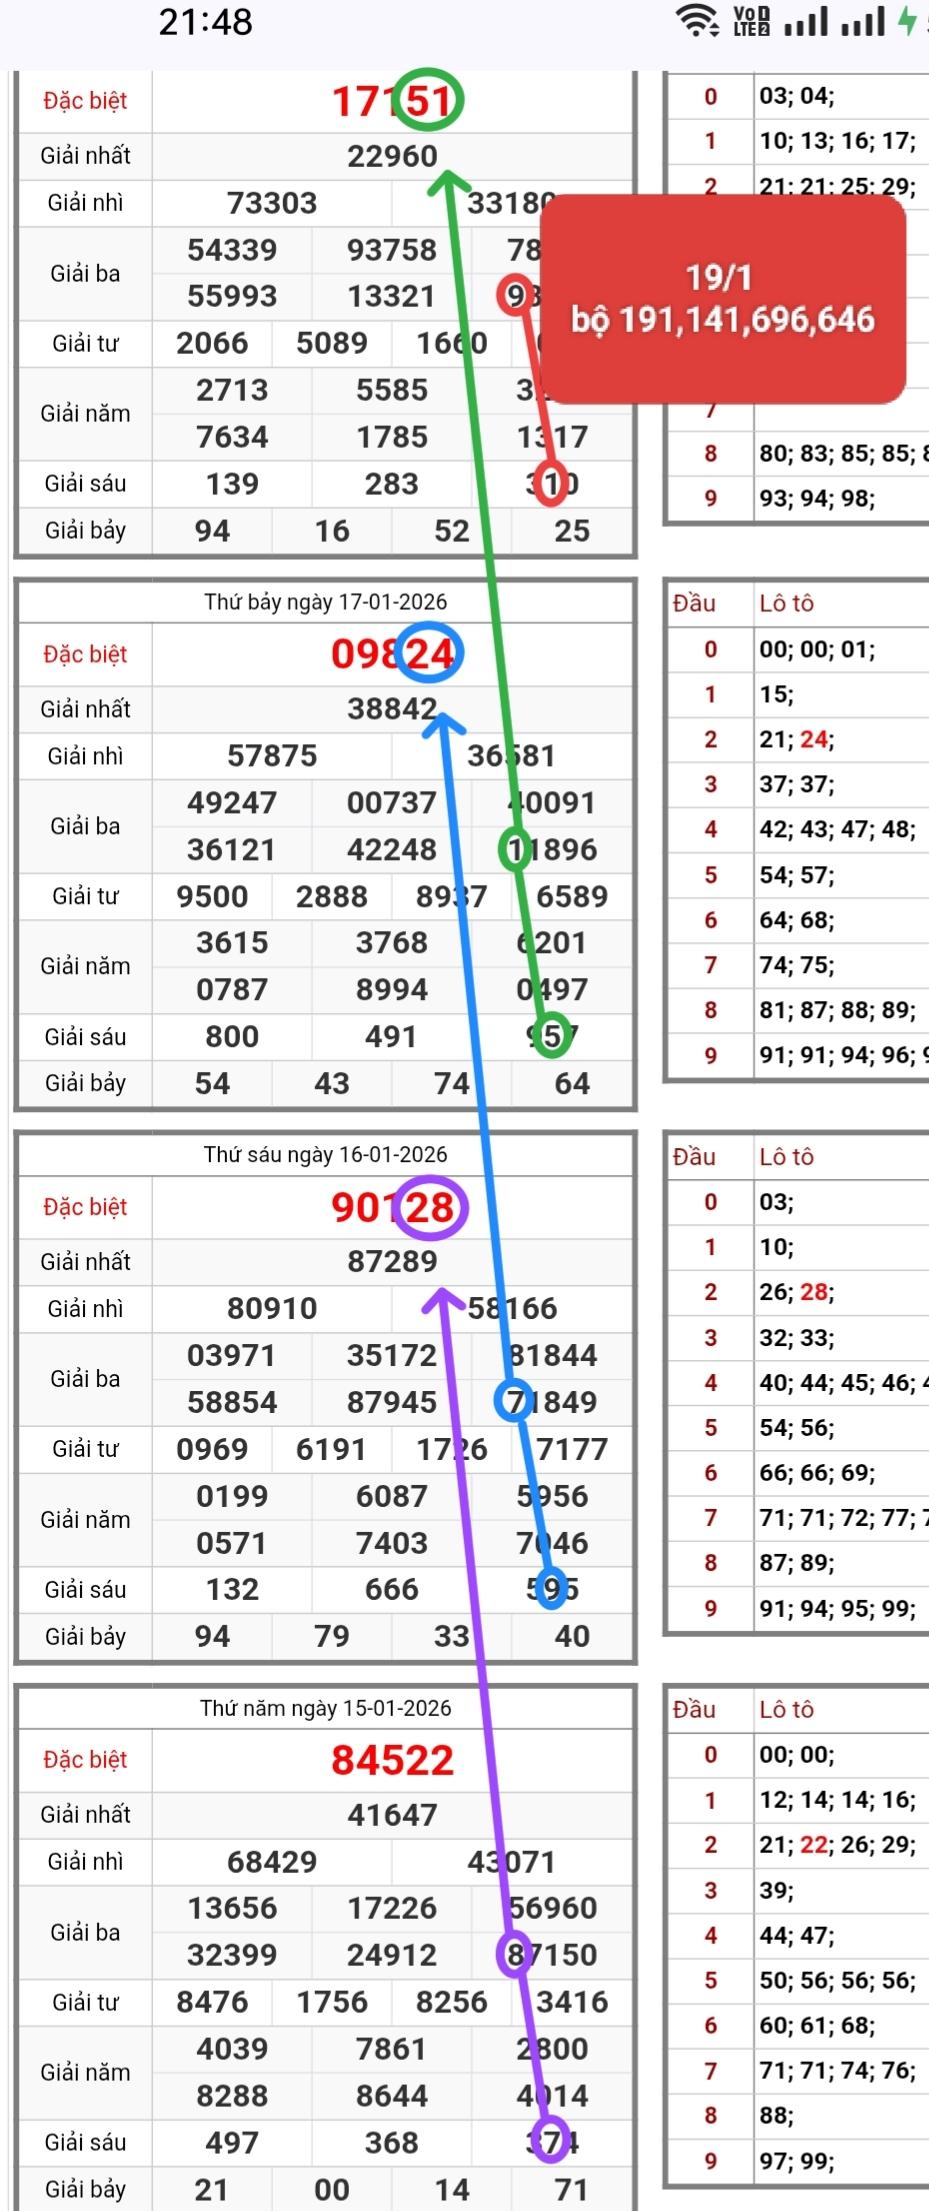Tap the VoLTE 2 indicator icon
Image resolution: width=929 pixels, height=2211 pixels.
[x=751, y=21]
